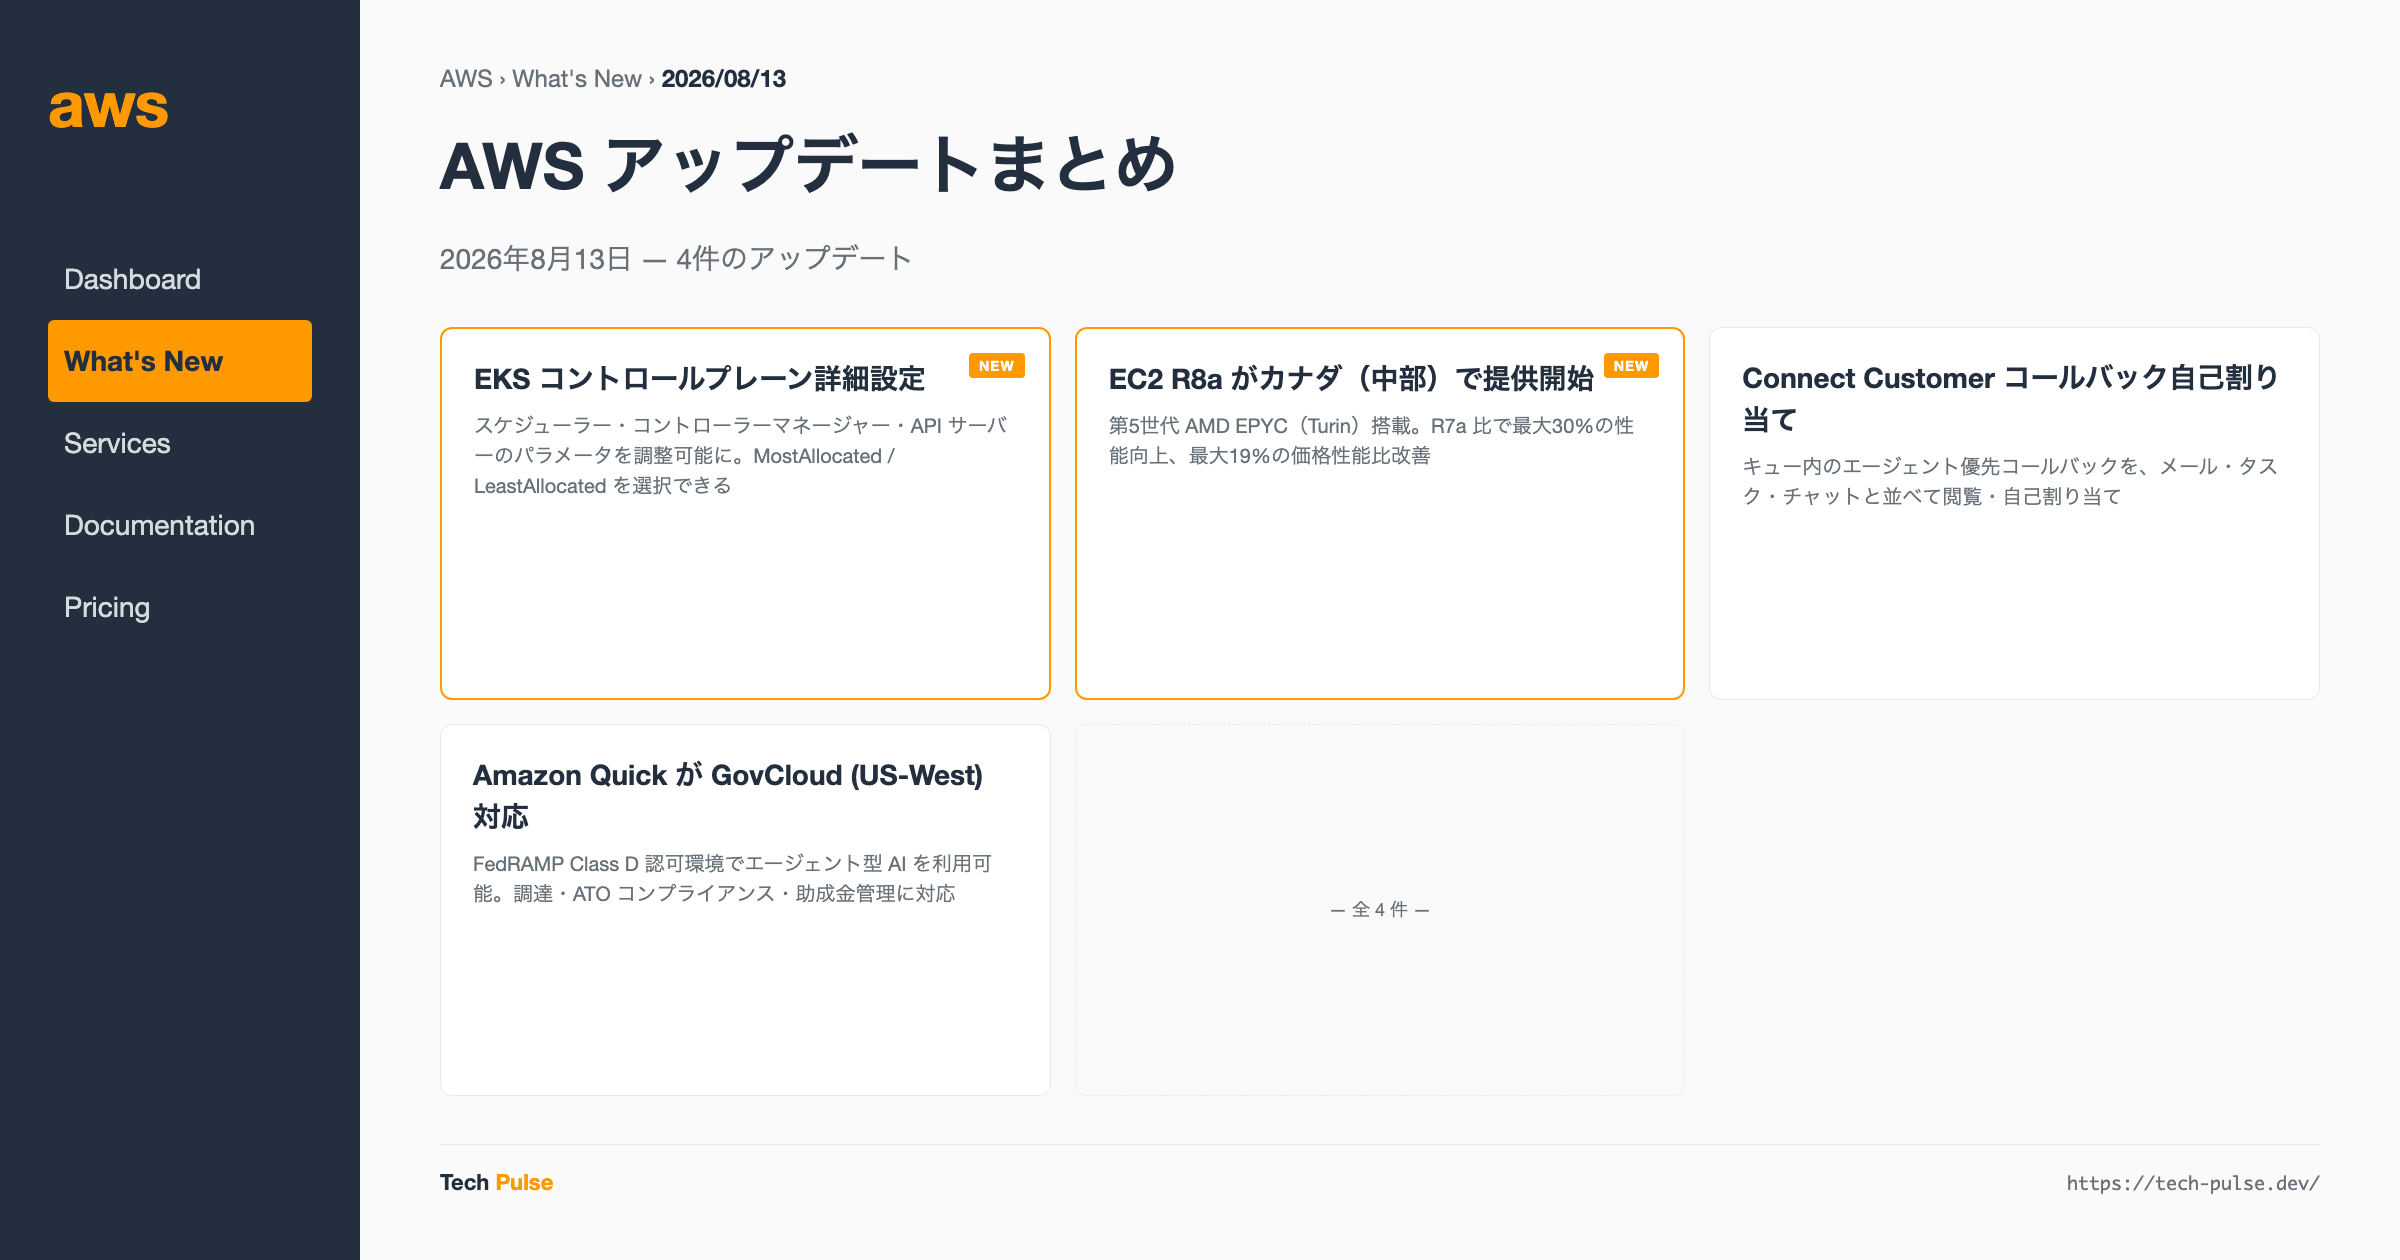The height and width of the screenshot is (1260, 2400).
Task: Click the AWS breadcrumb link
Action: click(x=466, y=79)
